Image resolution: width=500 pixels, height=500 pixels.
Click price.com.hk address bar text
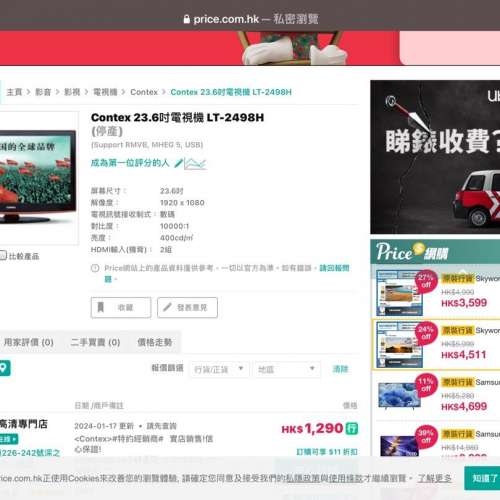coord(226,19)
